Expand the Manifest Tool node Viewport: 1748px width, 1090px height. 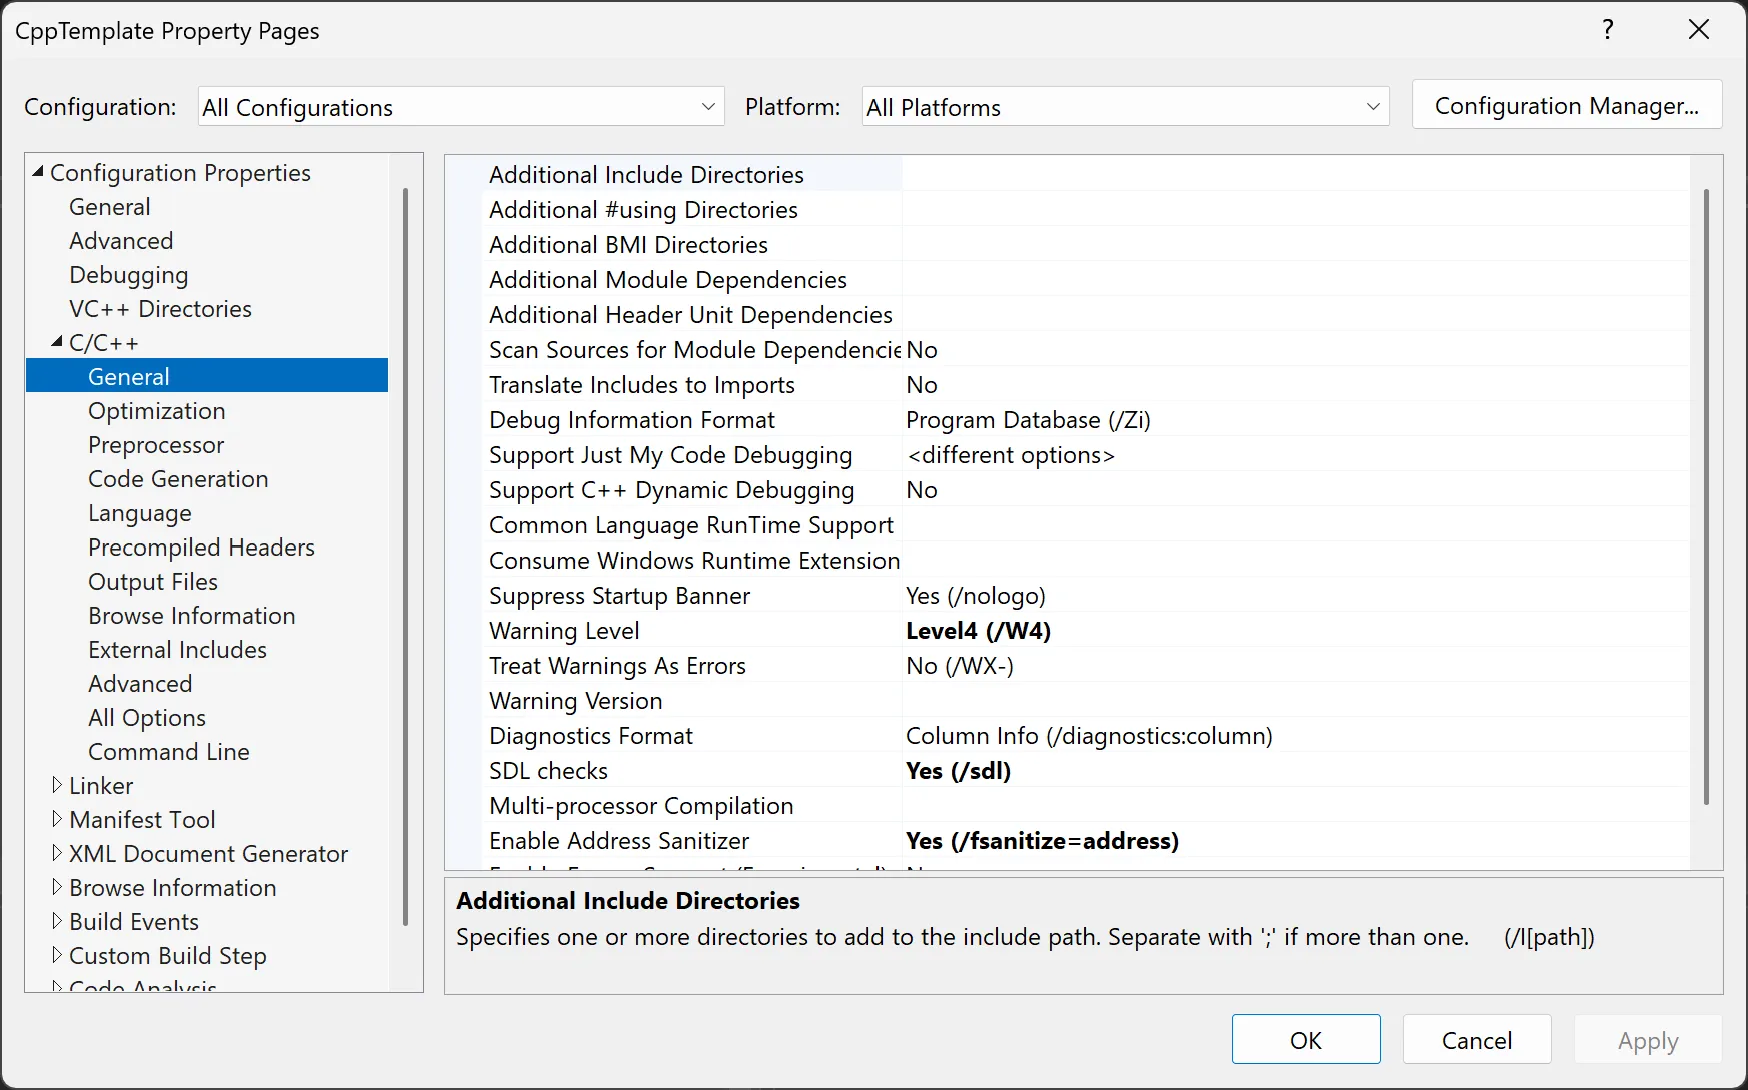(57, 820)
